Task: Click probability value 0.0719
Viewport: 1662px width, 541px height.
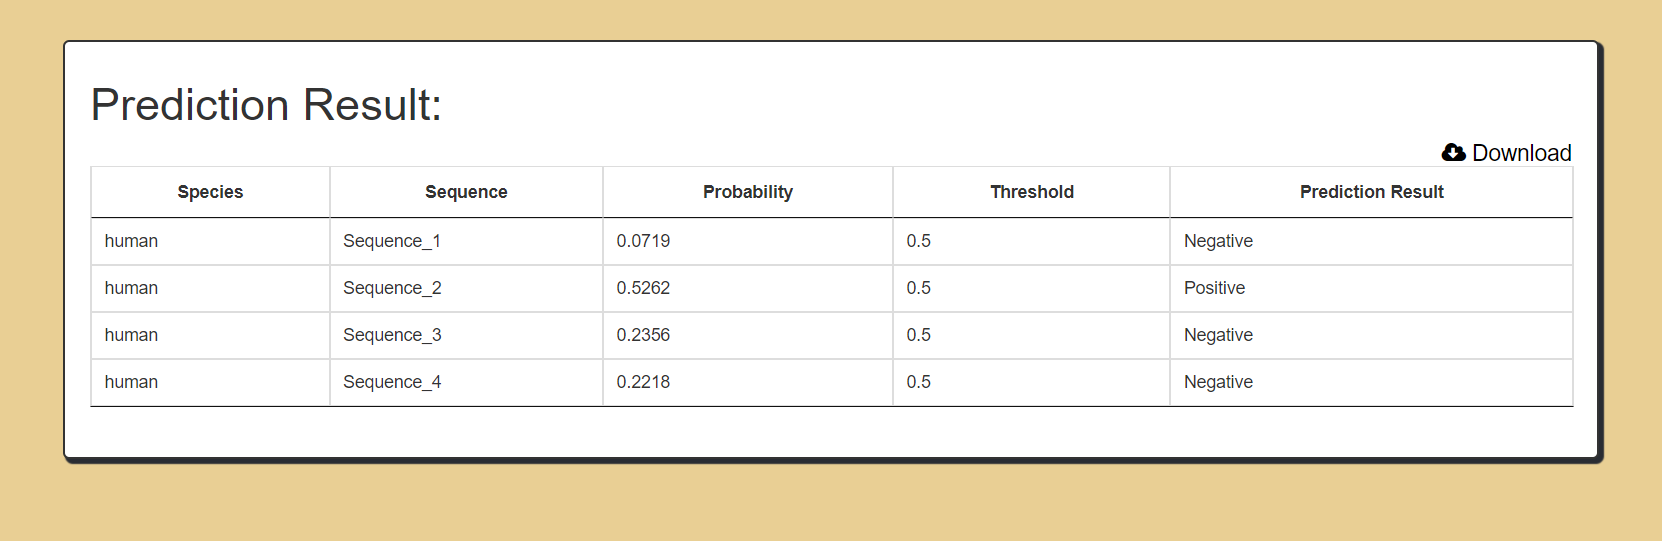Action: click(x=643, y=241)
